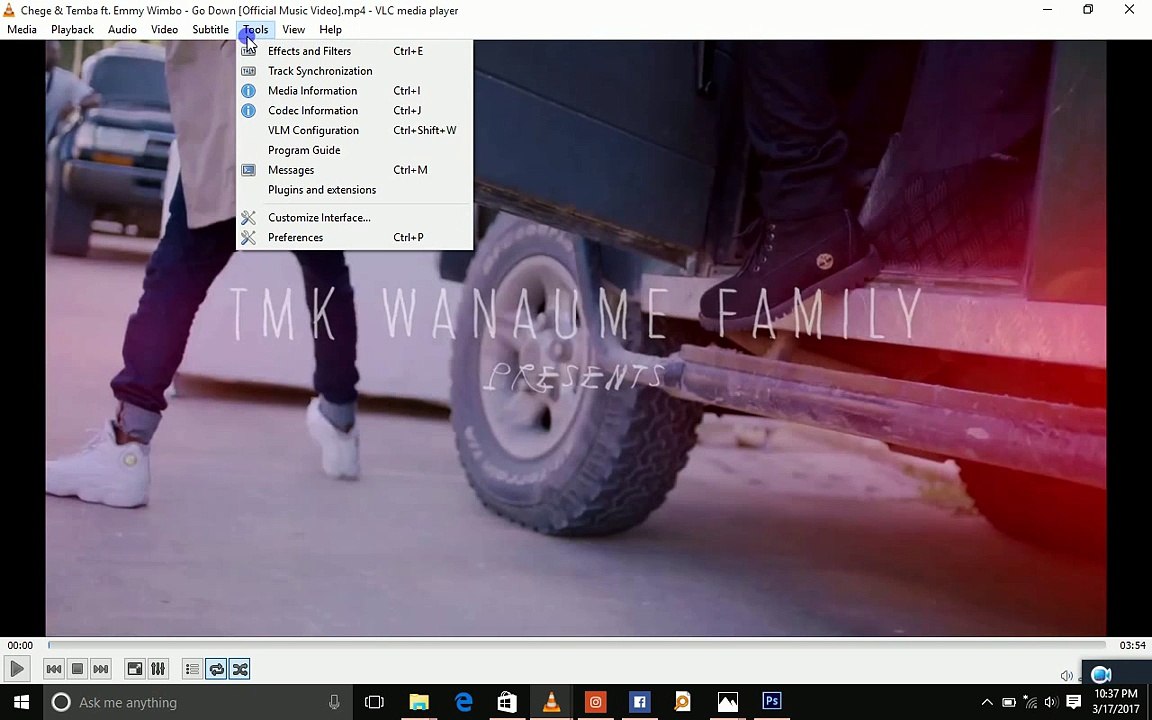
Task: Mute audio using VLC's speaker icon
Action: [1067, 676]
